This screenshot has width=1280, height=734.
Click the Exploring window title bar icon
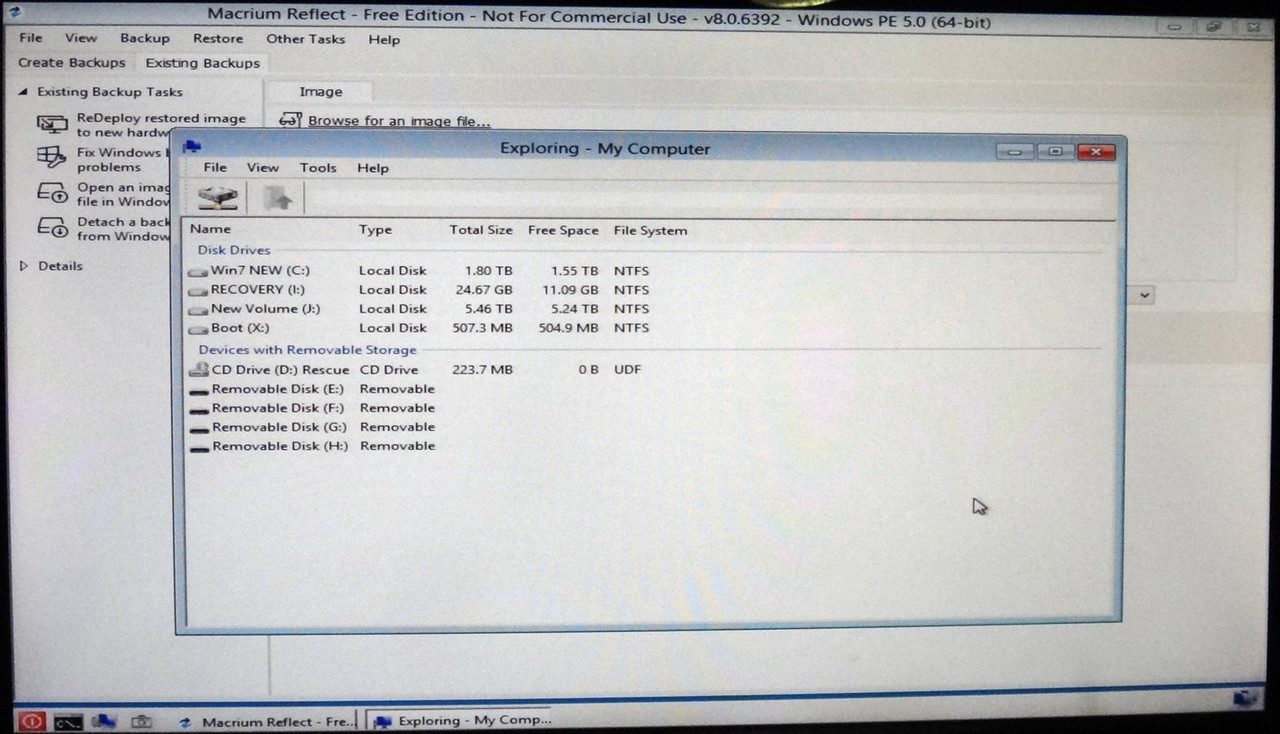coord(192,147)
